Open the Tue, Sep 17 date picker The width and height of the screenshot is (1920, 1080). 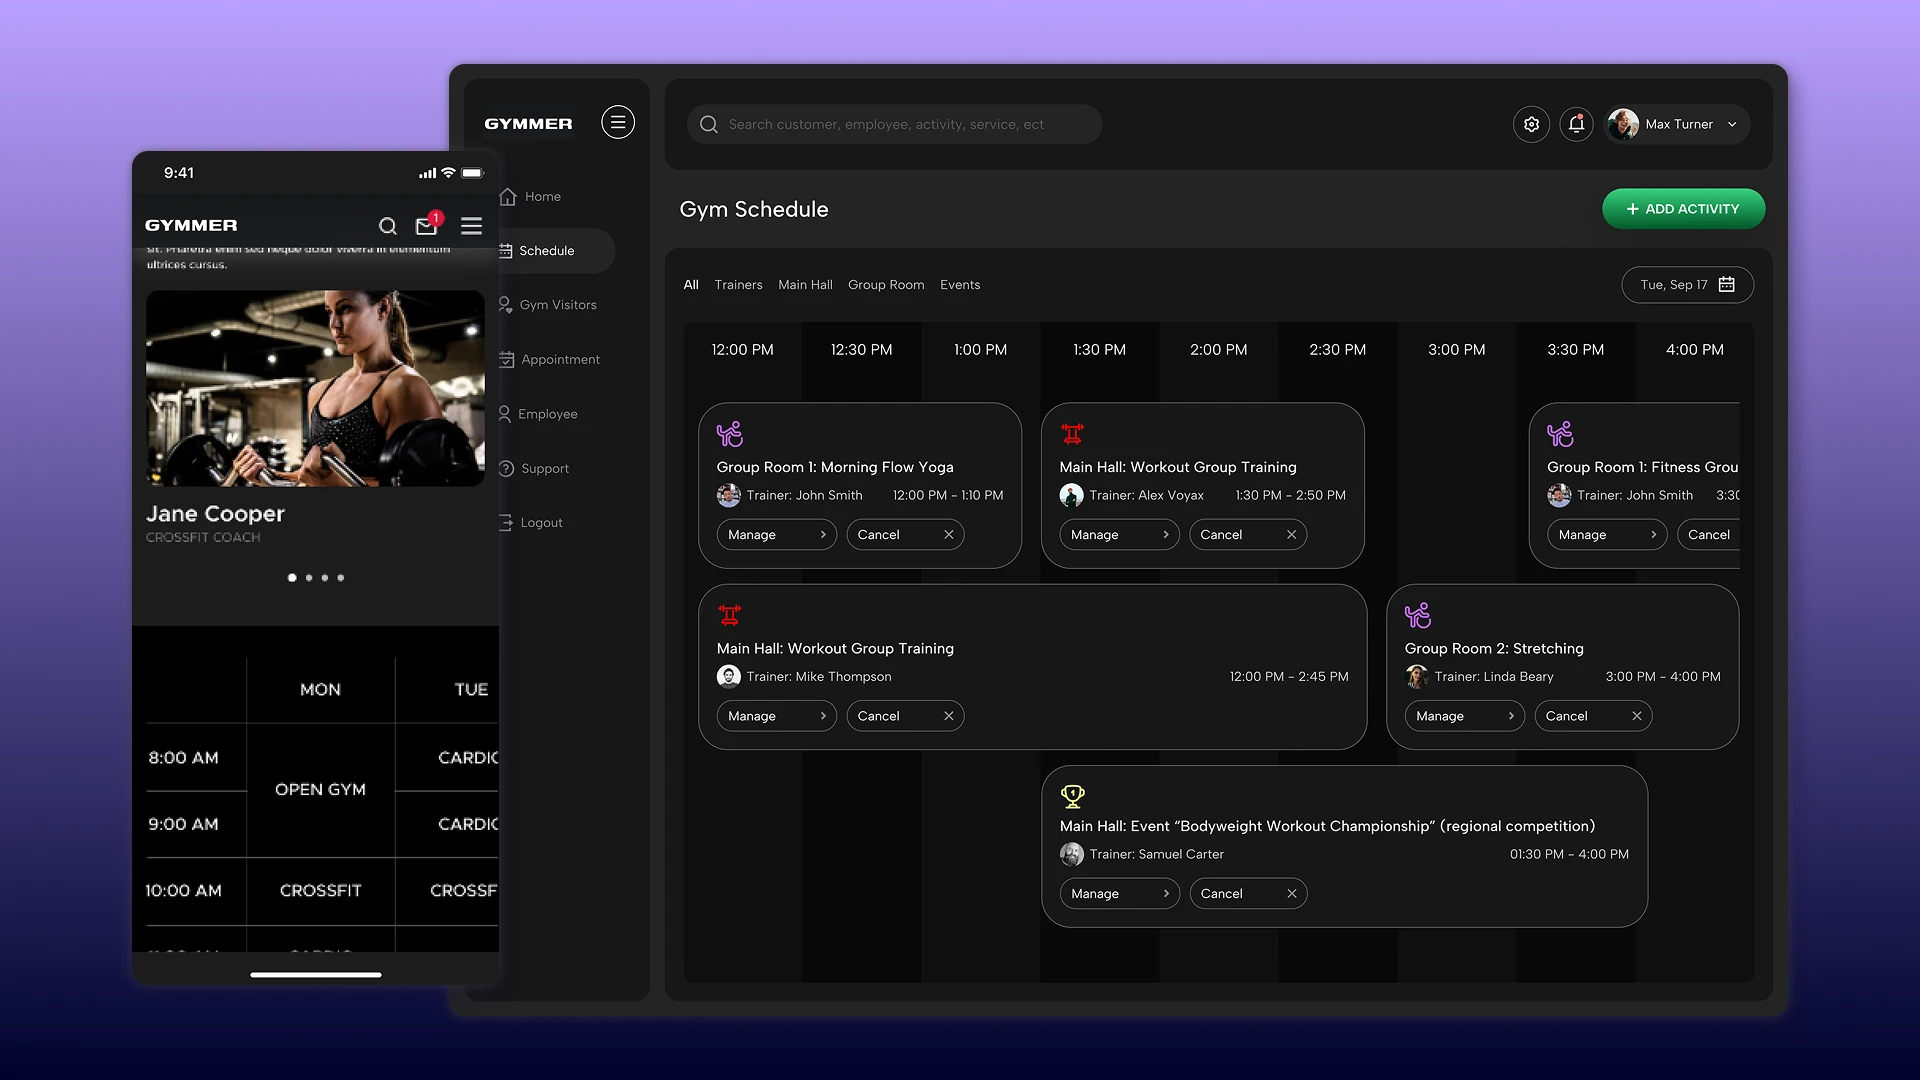click(1686, 285)
